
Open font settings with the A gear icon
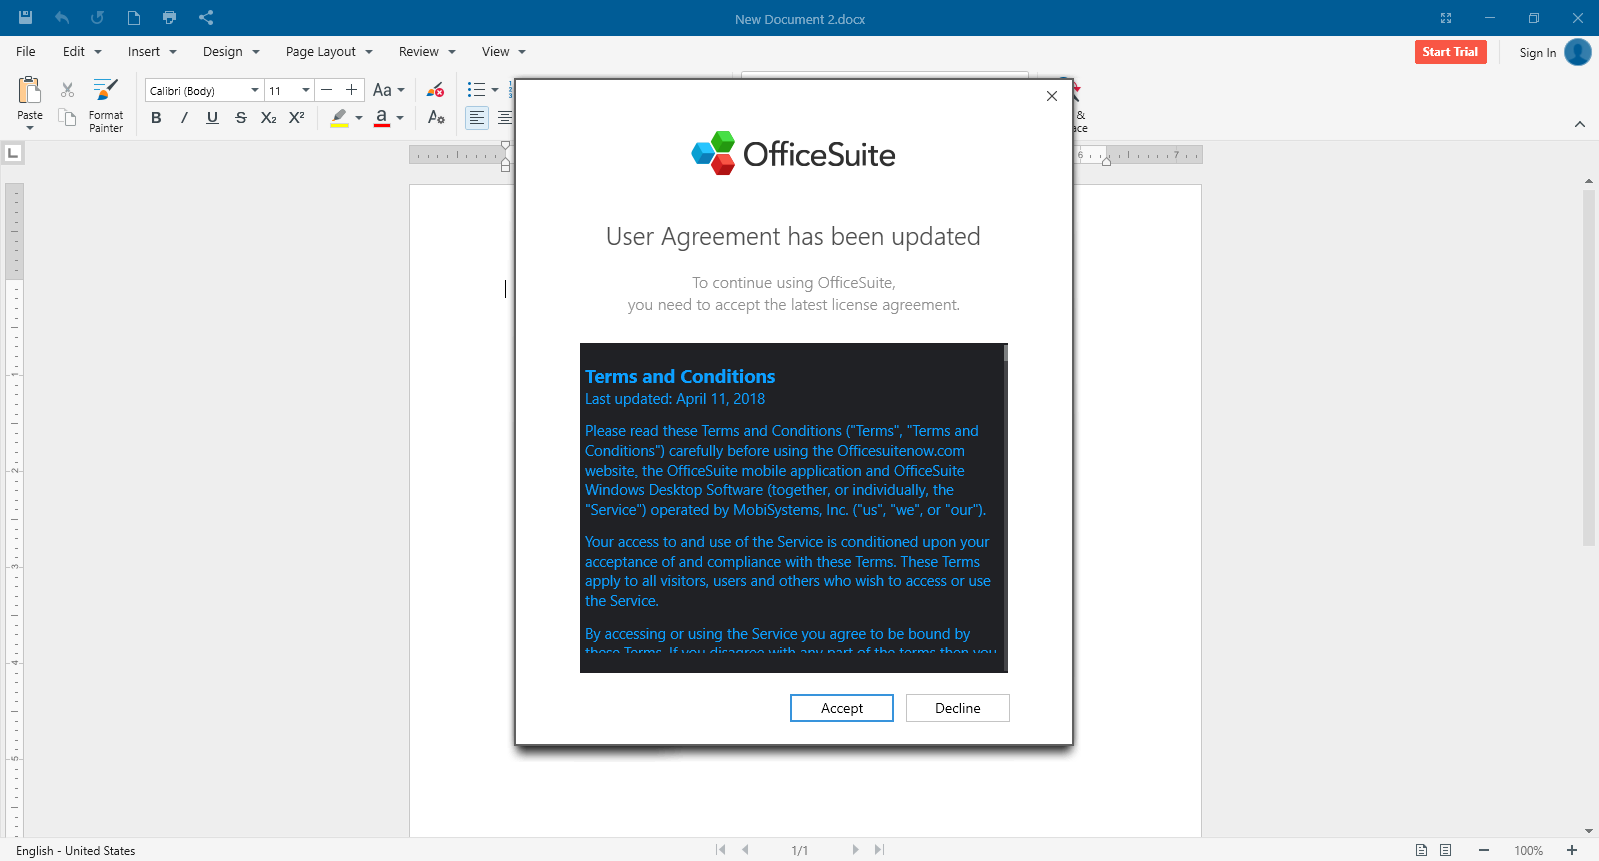click(435, 117)
